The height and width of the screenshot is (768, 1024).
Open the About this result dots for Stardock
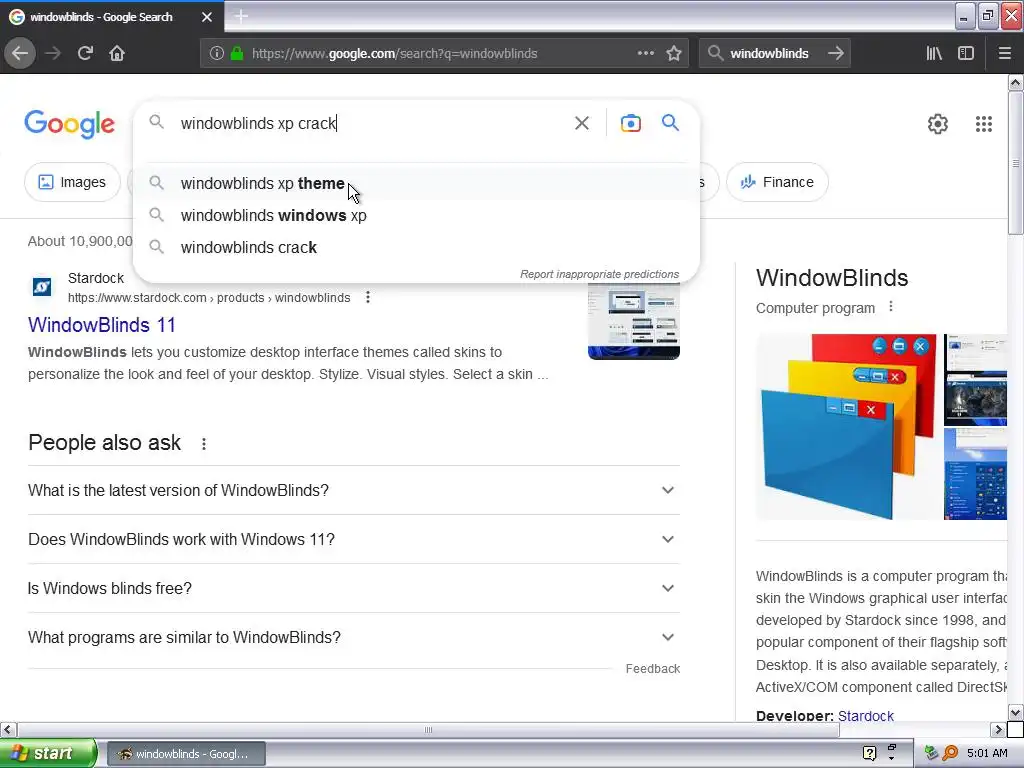point(368,298)
